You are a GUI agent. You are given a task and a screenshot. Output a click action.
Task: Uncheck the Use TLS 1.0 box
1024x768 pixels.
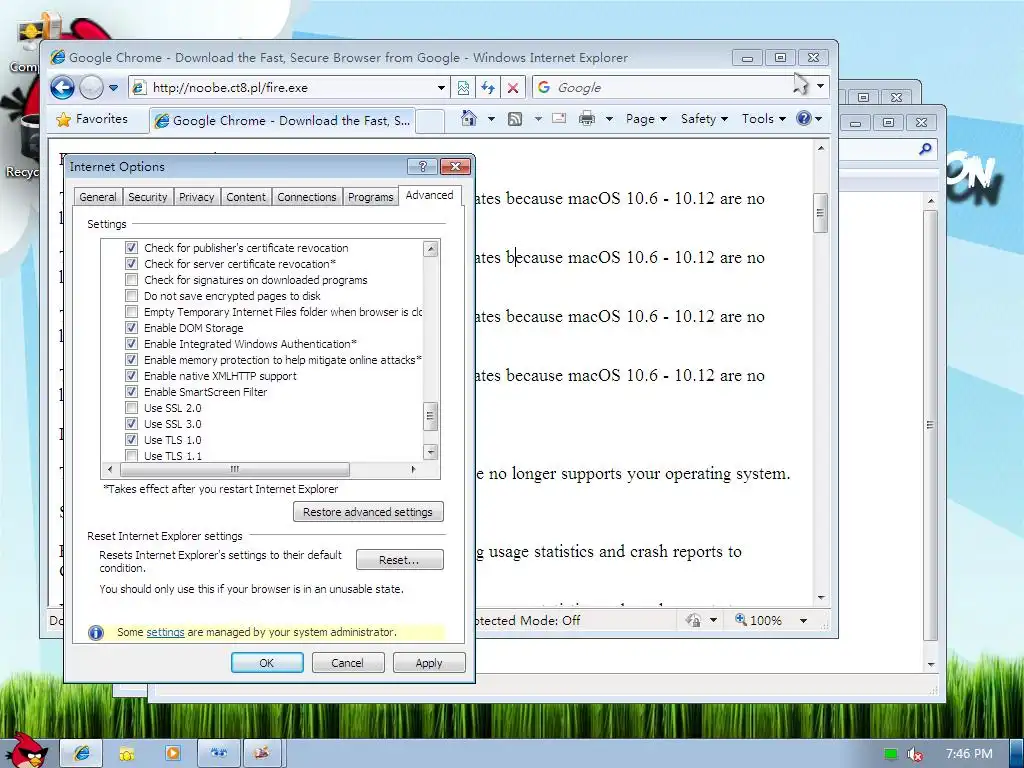131,440
